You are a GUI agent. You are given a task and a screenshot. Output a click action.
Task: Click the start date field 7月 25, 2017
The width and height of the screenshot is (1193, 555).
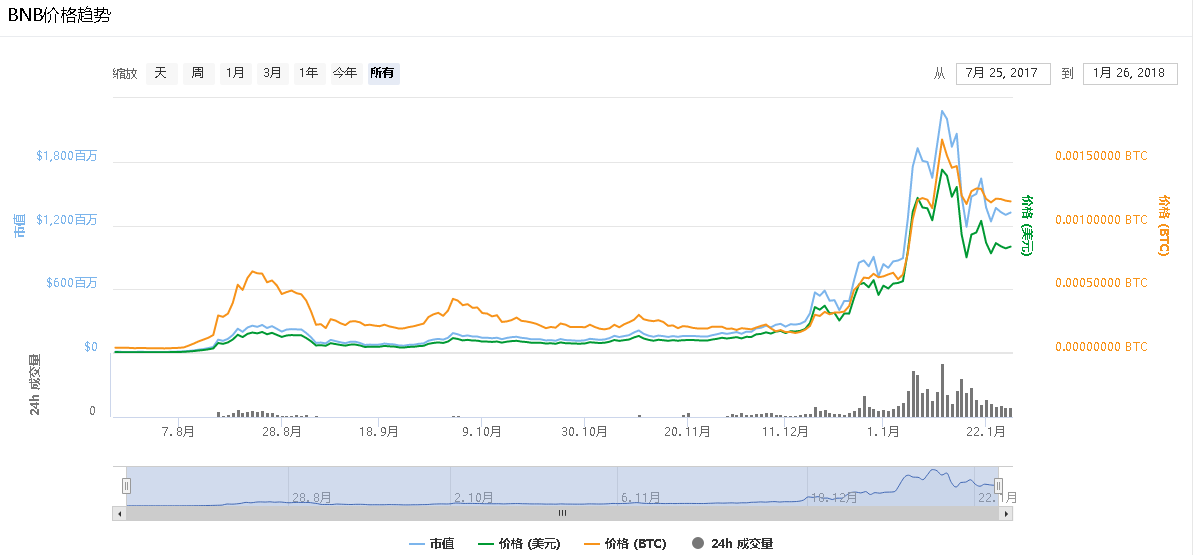[1003, 74]
